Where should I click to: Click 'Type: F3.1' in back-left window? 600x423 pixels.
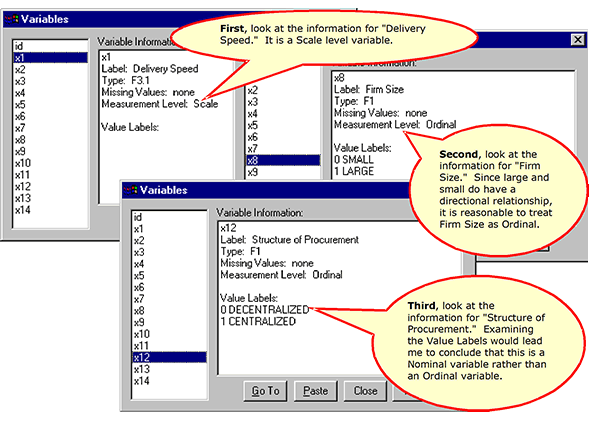coord(126,80)
